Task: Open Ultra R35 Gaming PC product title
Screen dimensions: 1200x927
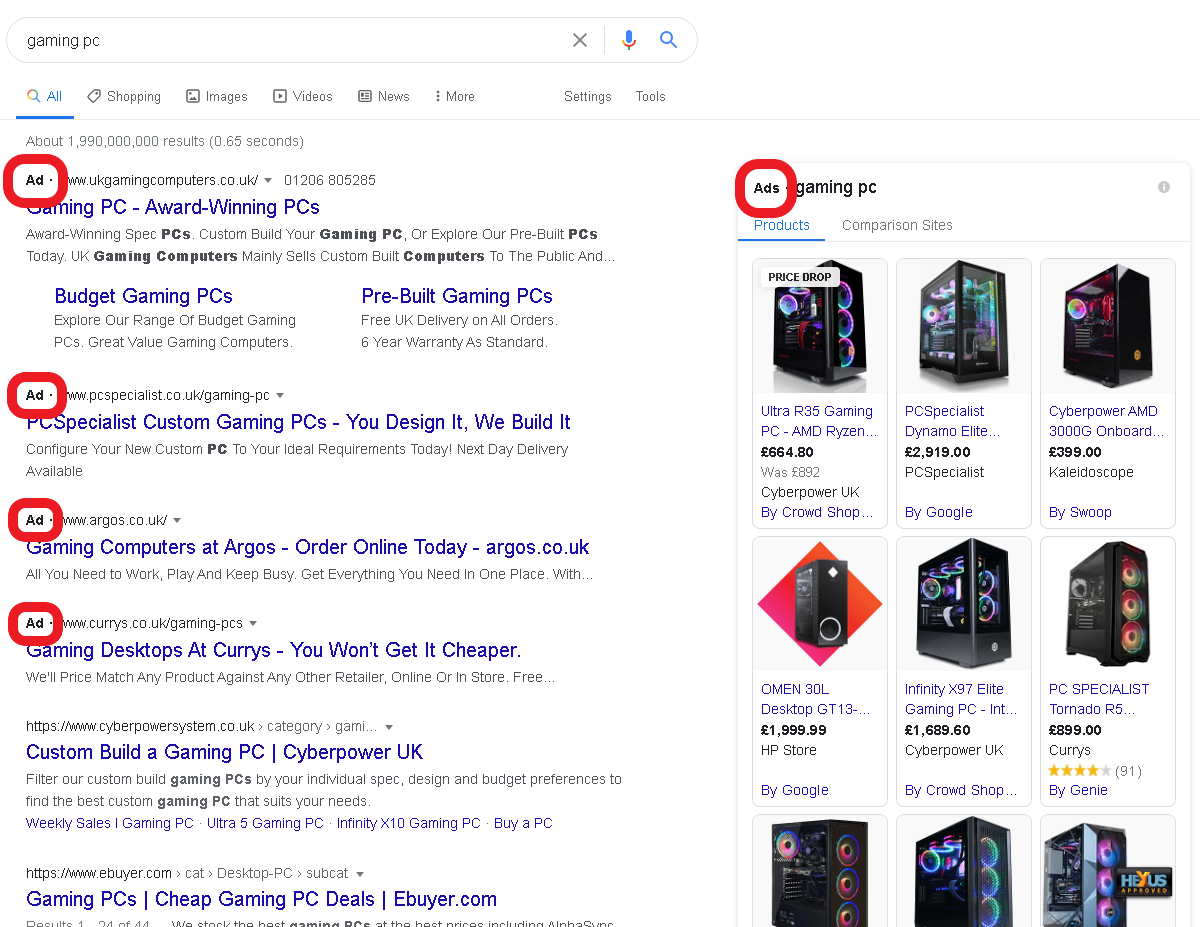Action: (819, 421)
